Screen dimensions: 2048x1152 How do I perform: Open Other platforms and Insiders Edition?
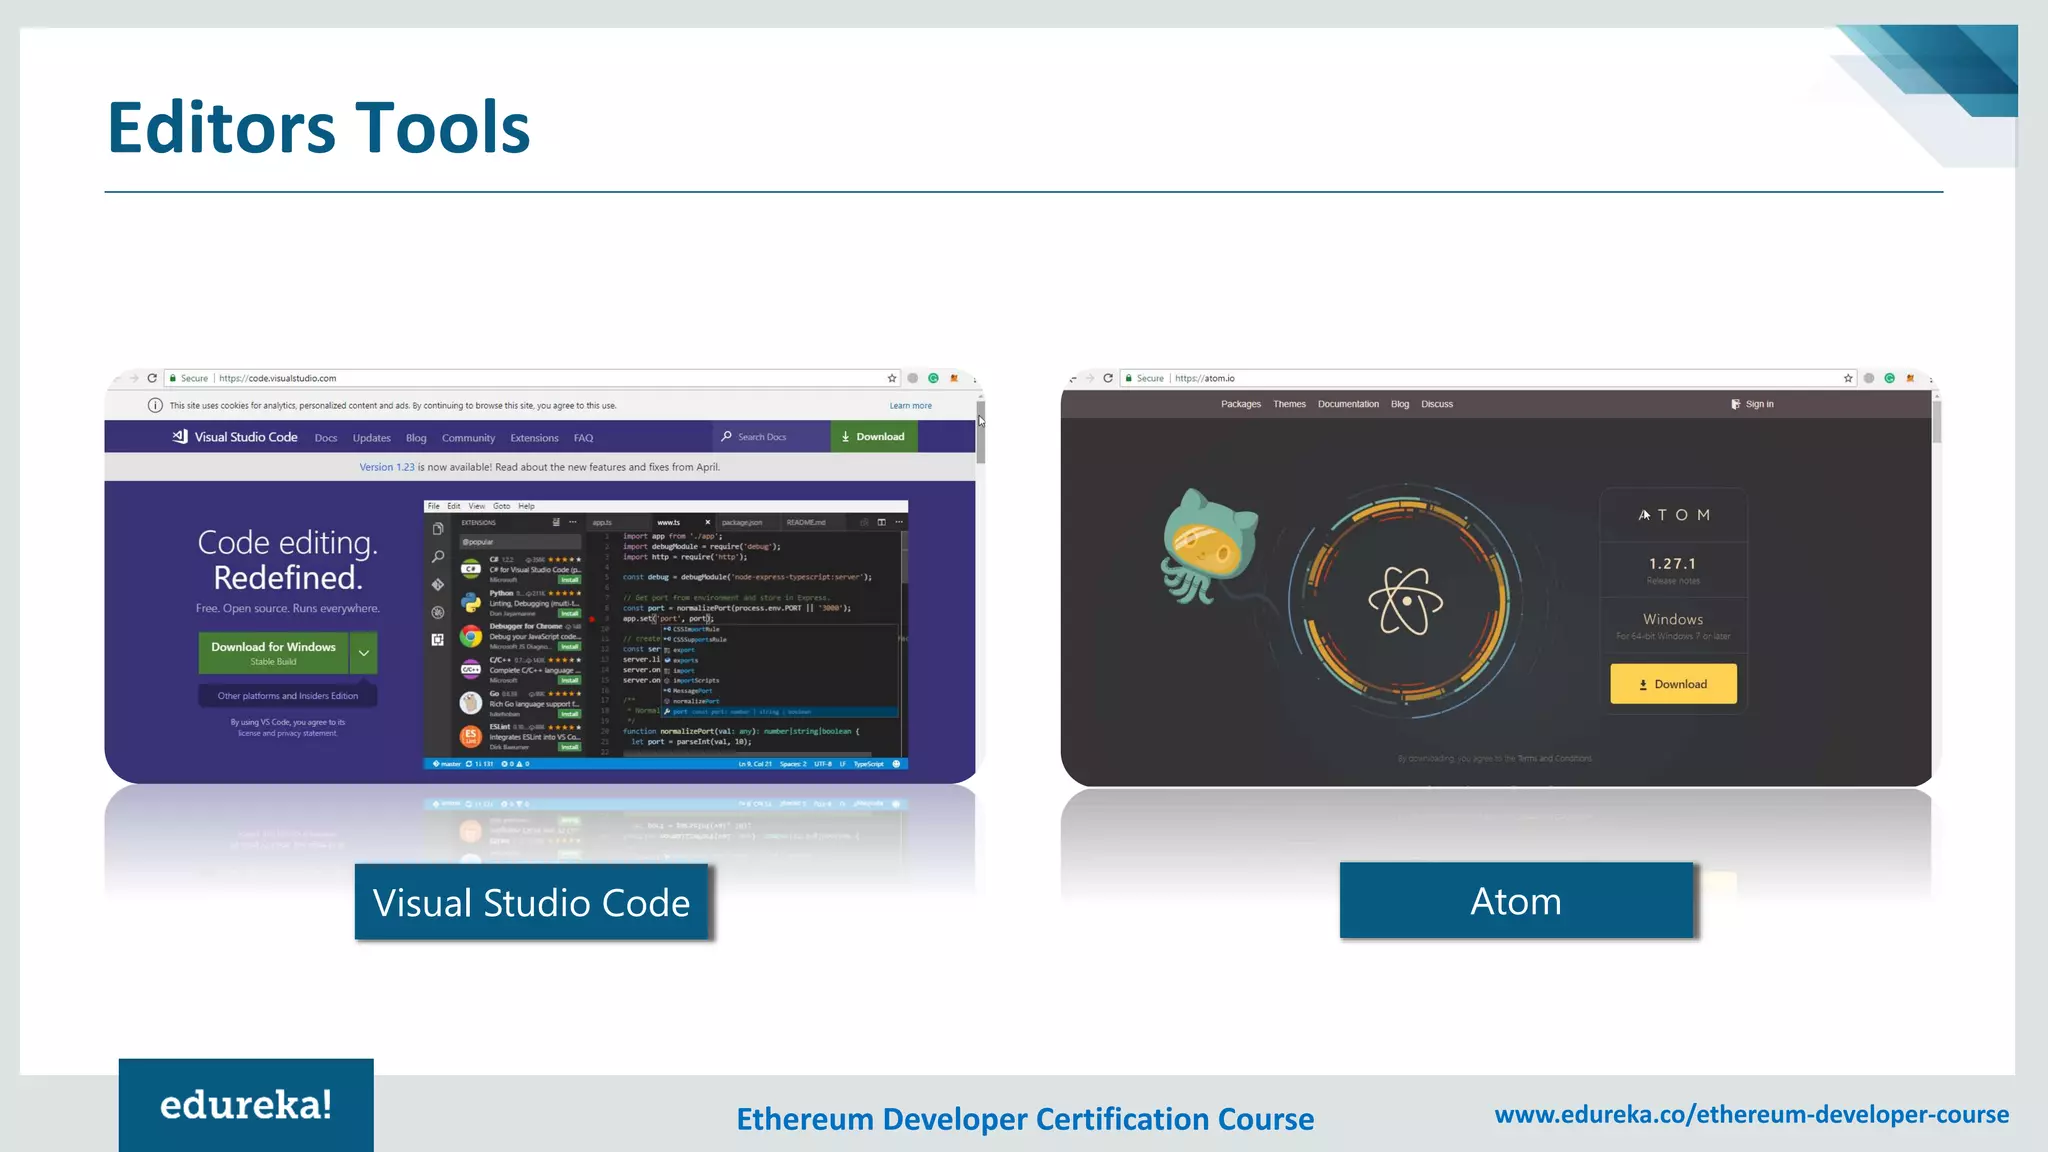(288, 696)
